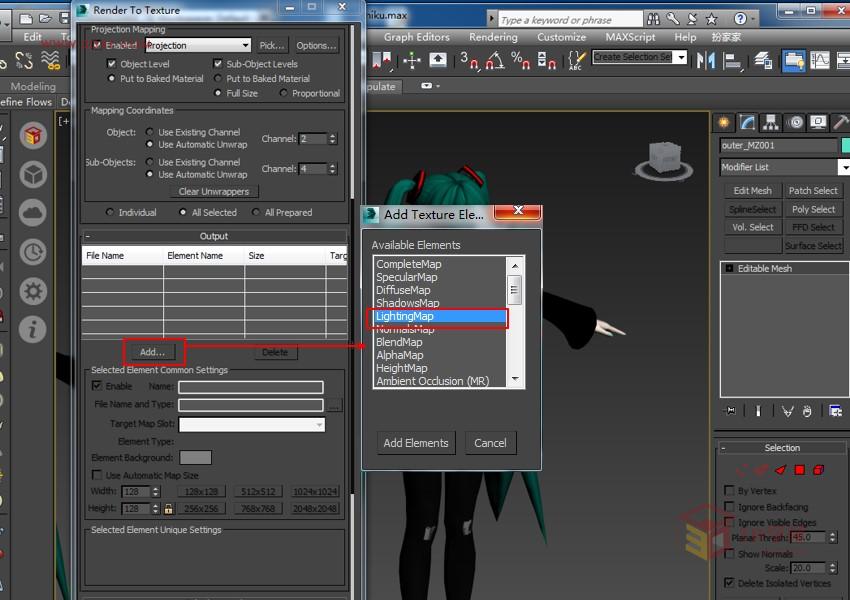Screen dimensions: 850x600
Task: Click the Pin Stack icon
Action: coord(731,411)
